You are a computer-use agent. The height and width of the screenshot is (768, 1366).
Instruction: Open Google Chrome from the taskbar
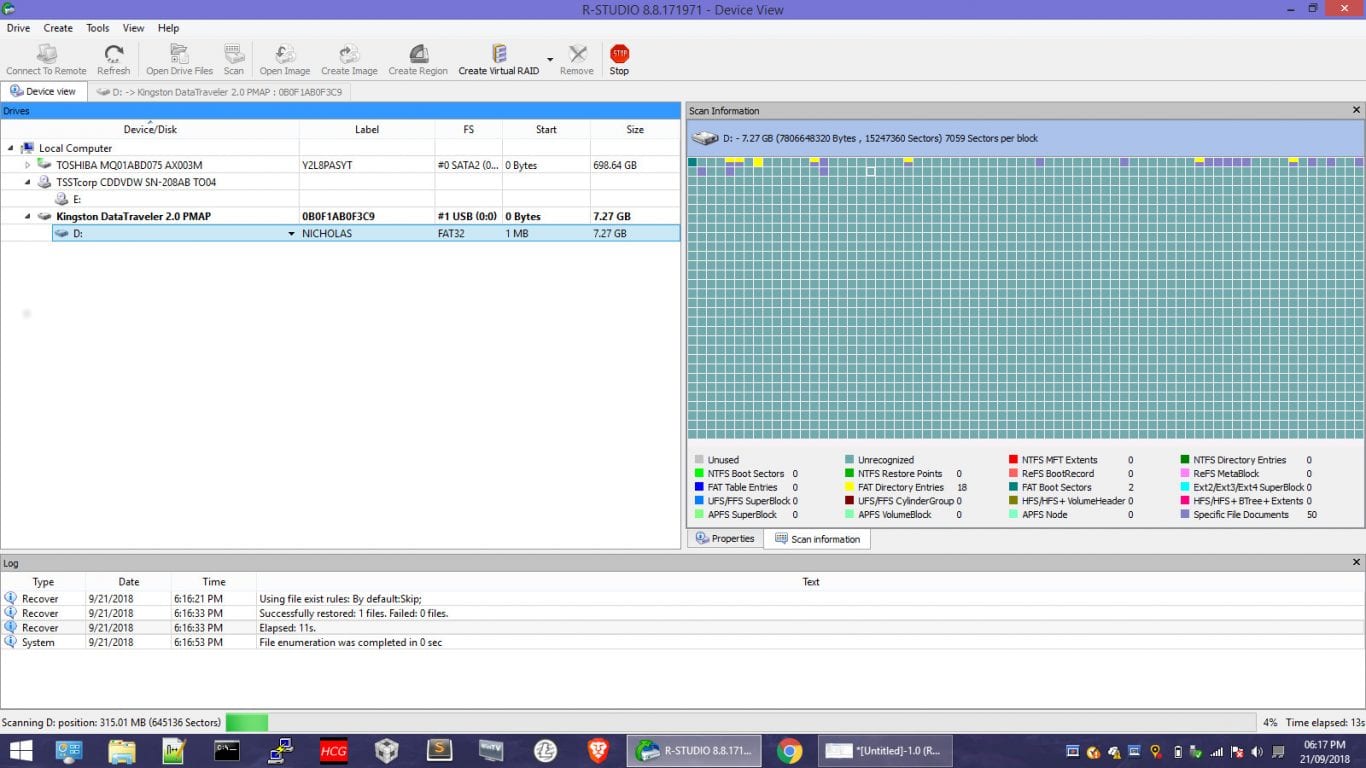pos(789,751)
